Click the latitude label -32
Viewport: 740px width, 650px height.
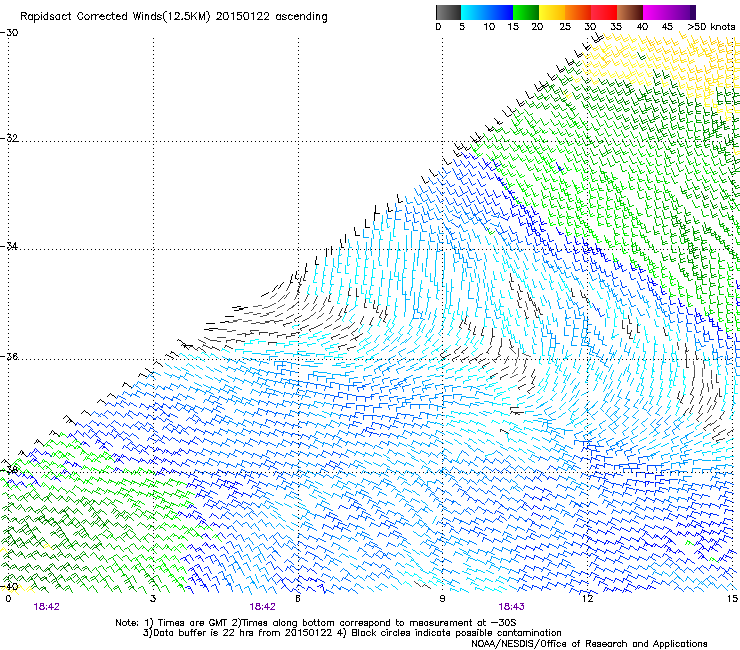coord(9,138)
